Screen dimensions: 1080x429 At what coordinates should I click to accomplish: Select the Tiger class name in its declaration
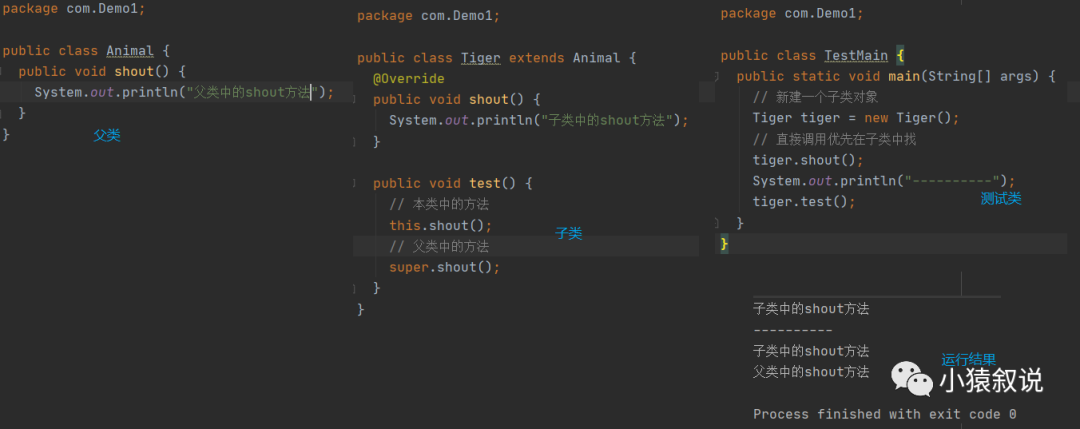480,59
